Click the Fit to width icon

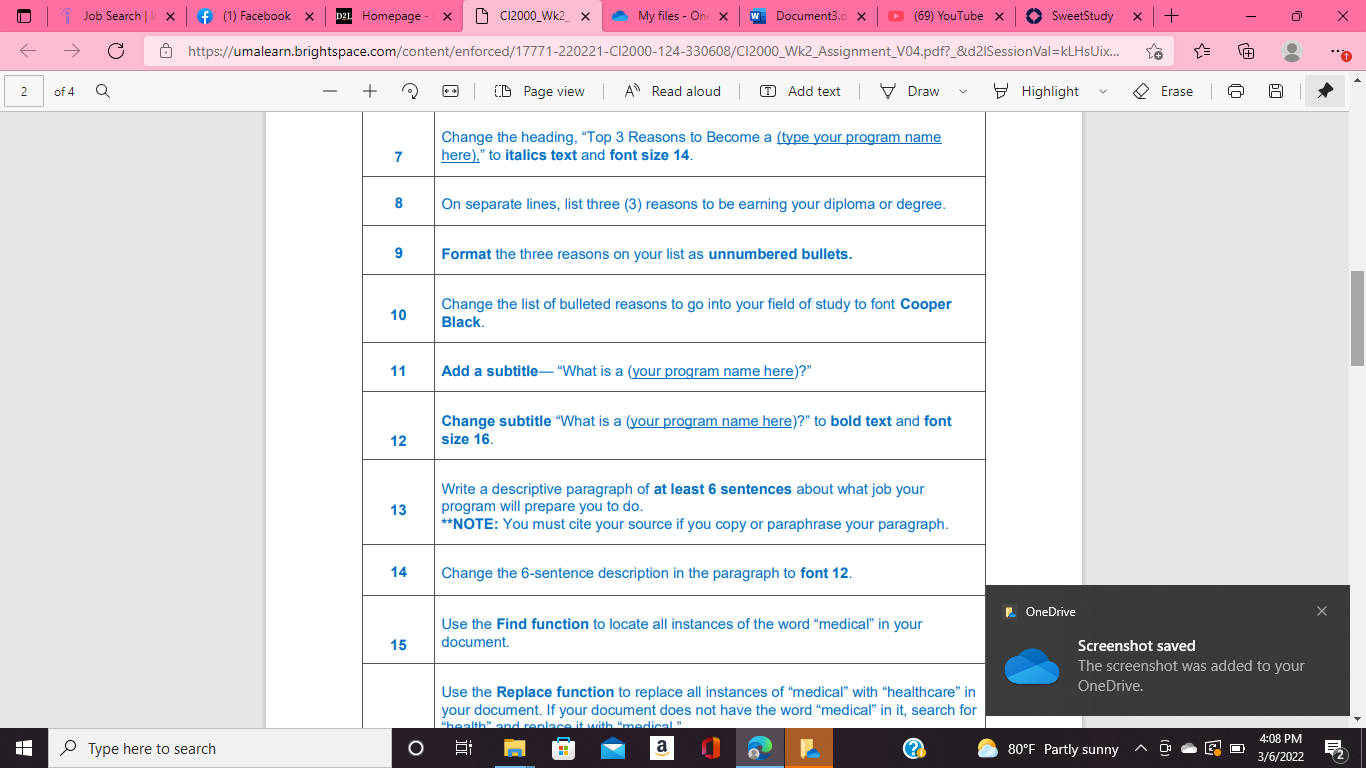(450, 91)
